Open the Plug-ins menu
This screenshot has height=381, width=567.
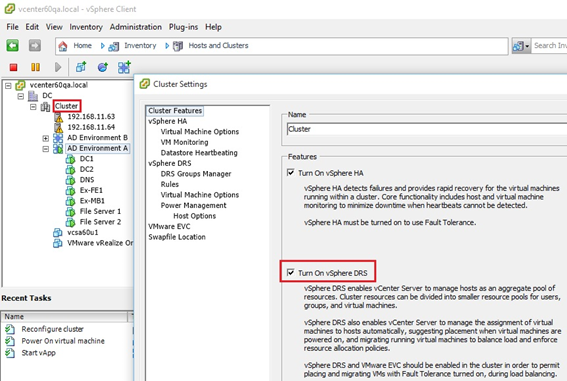[183, 27]
